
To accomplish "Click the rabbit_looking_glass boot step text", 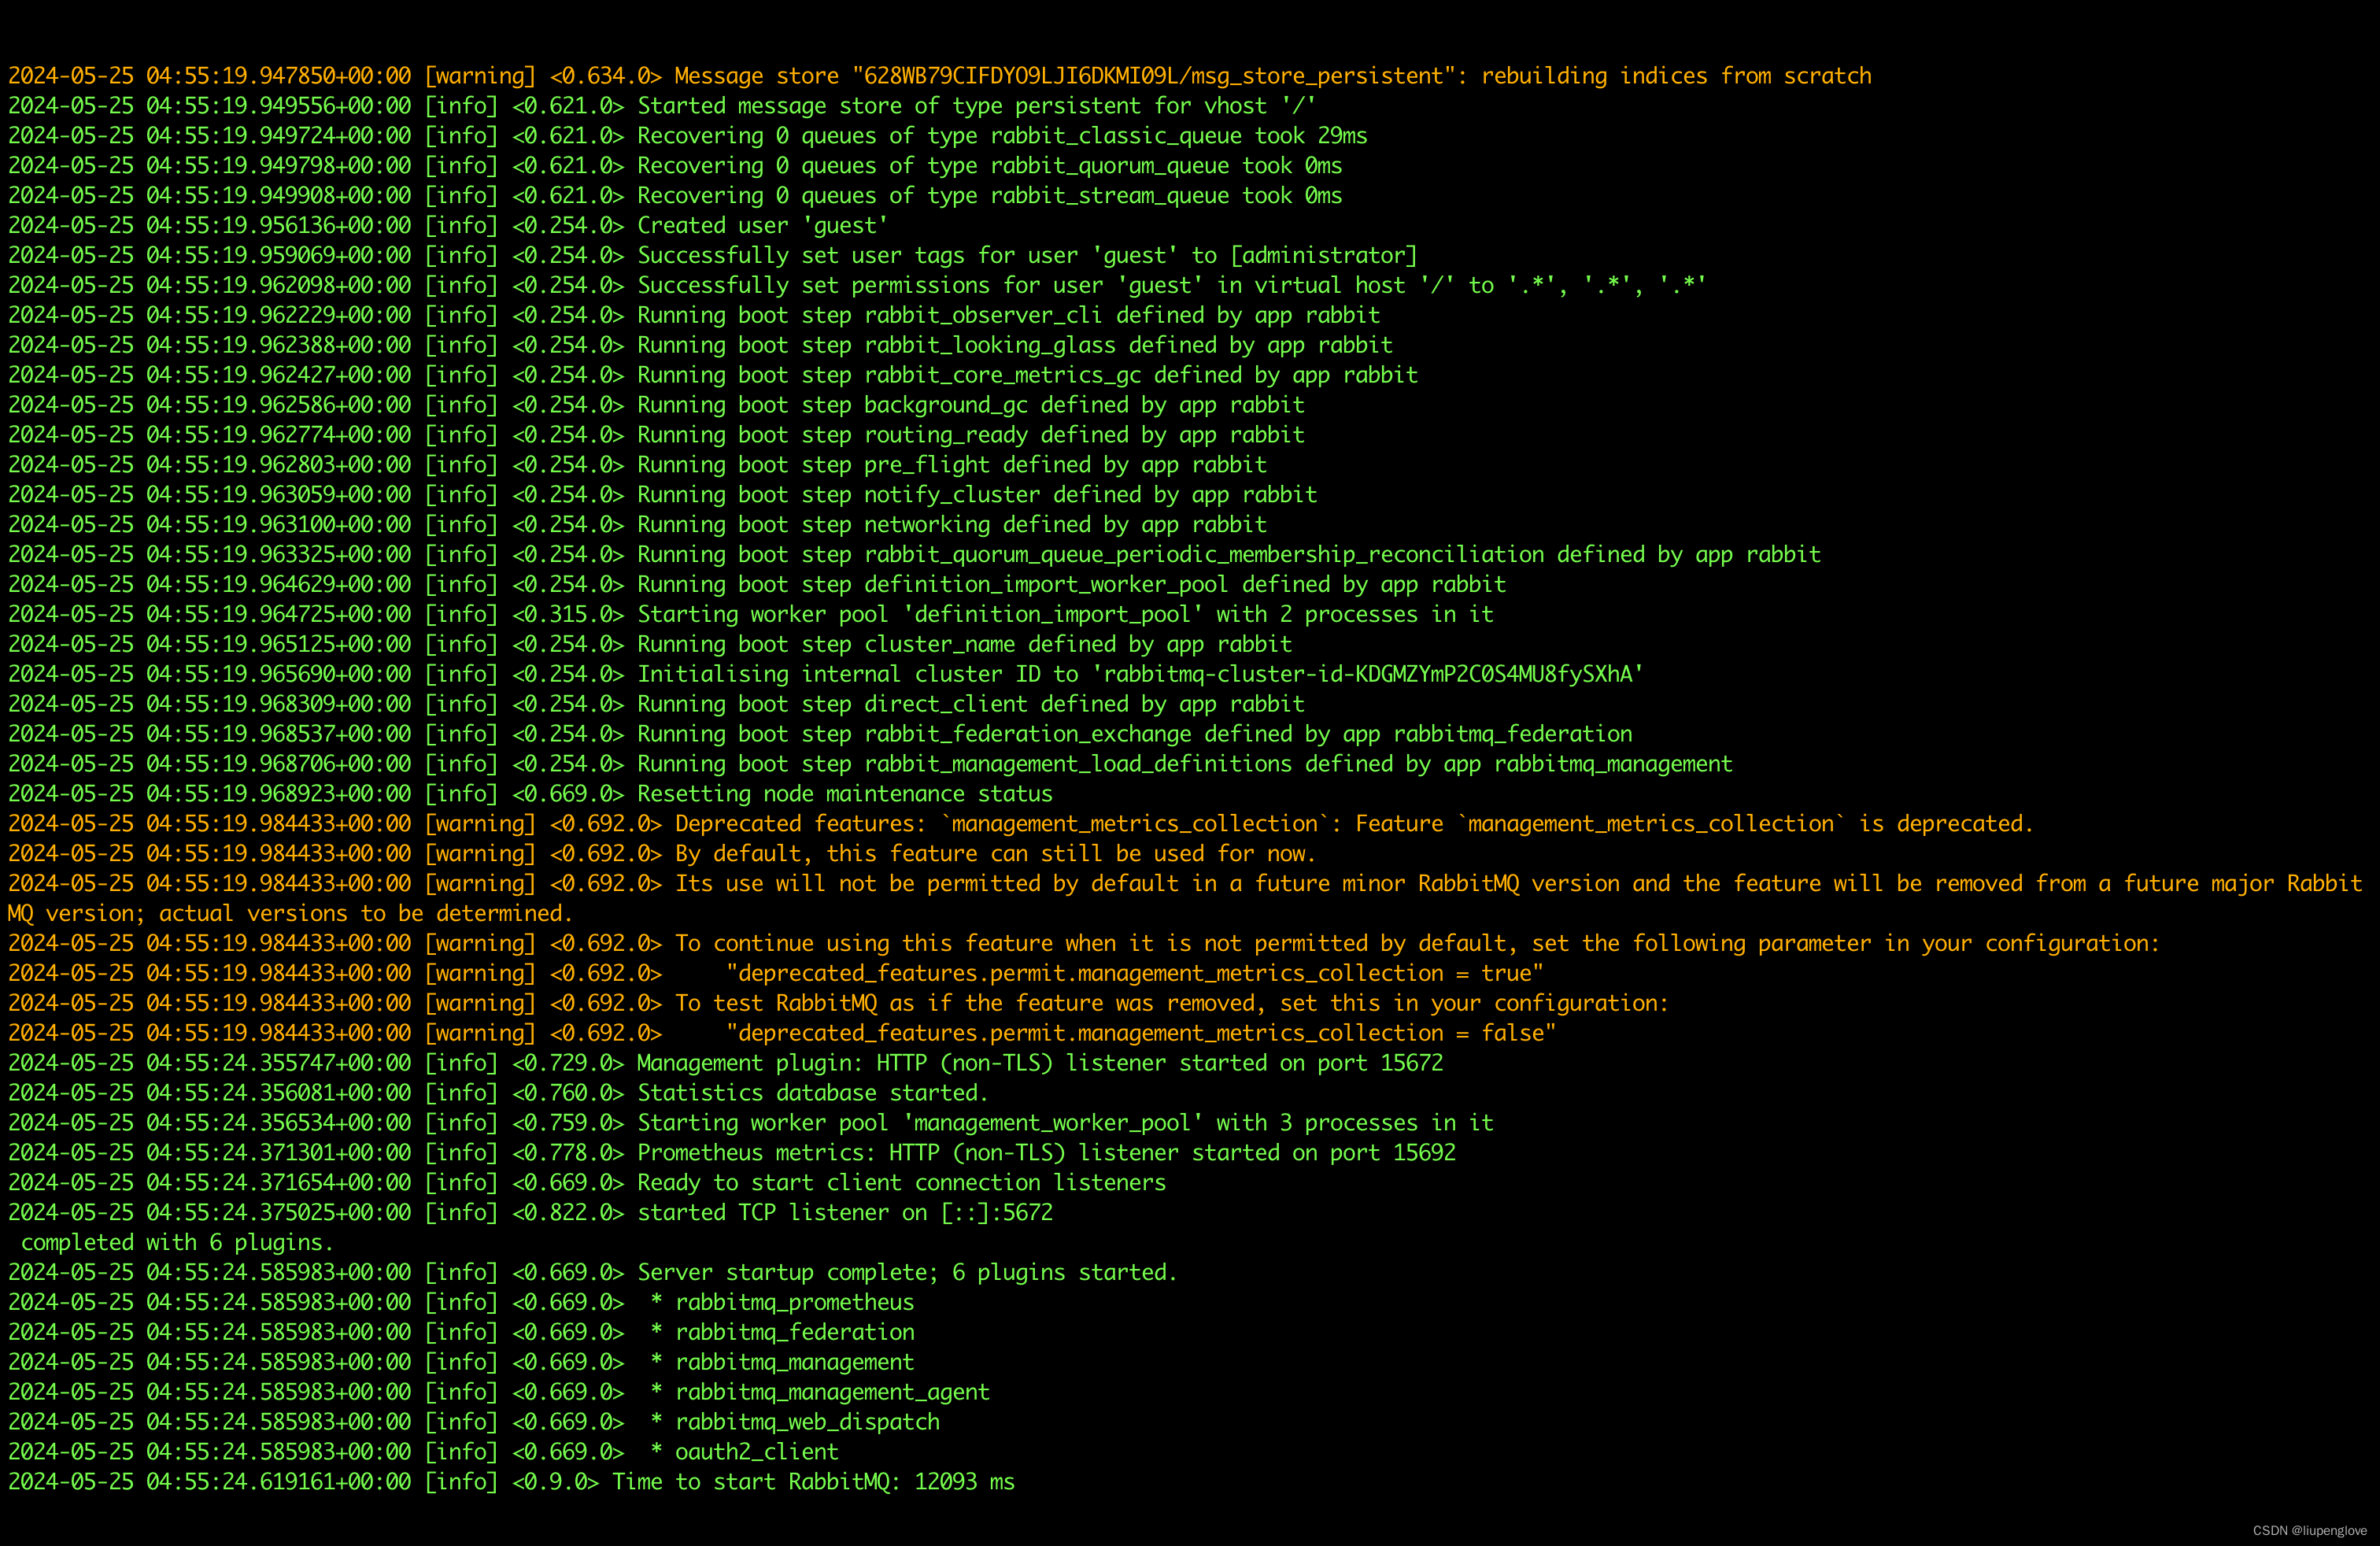I will click(989, 346).
